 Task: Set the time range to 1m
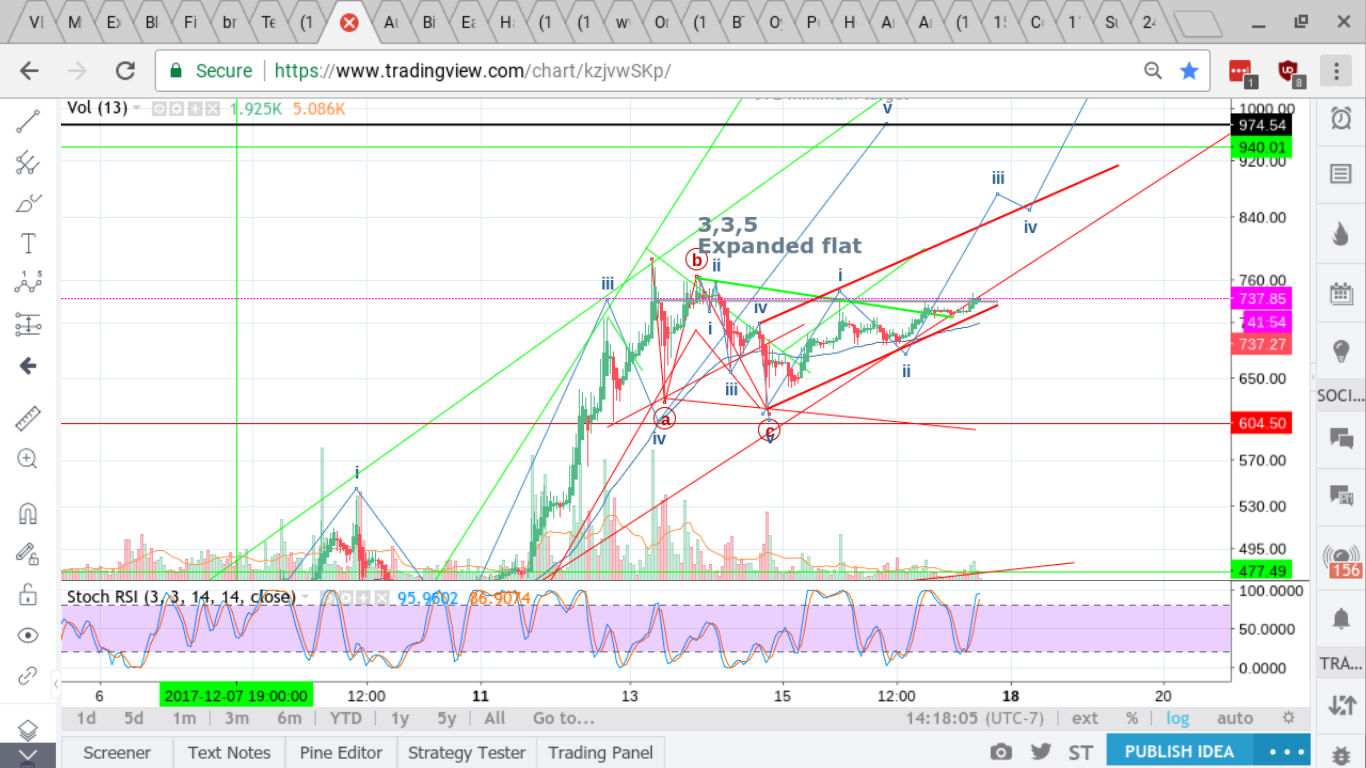(x=184, y=718)
